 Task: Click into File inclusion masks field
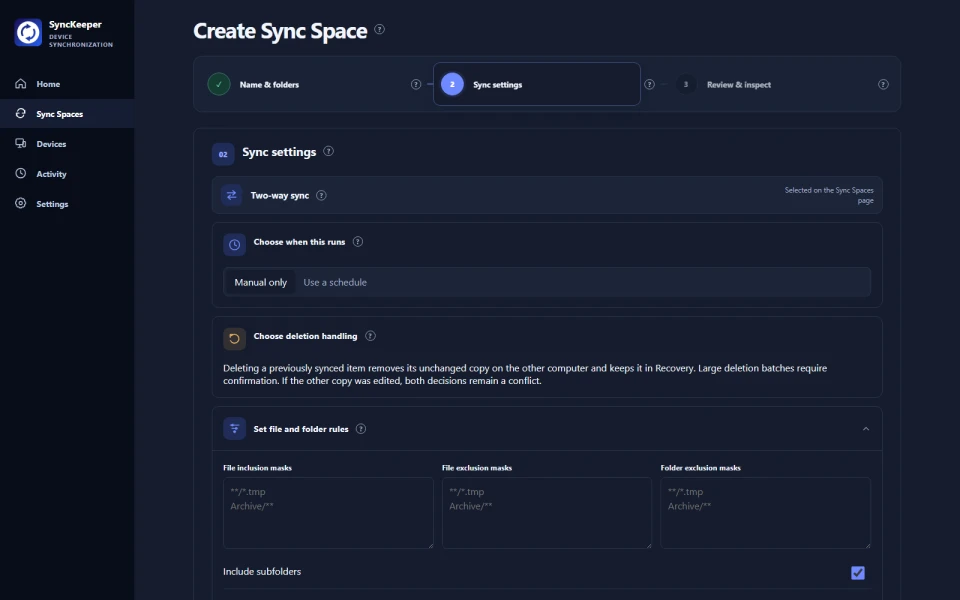[x=328, y=513]
